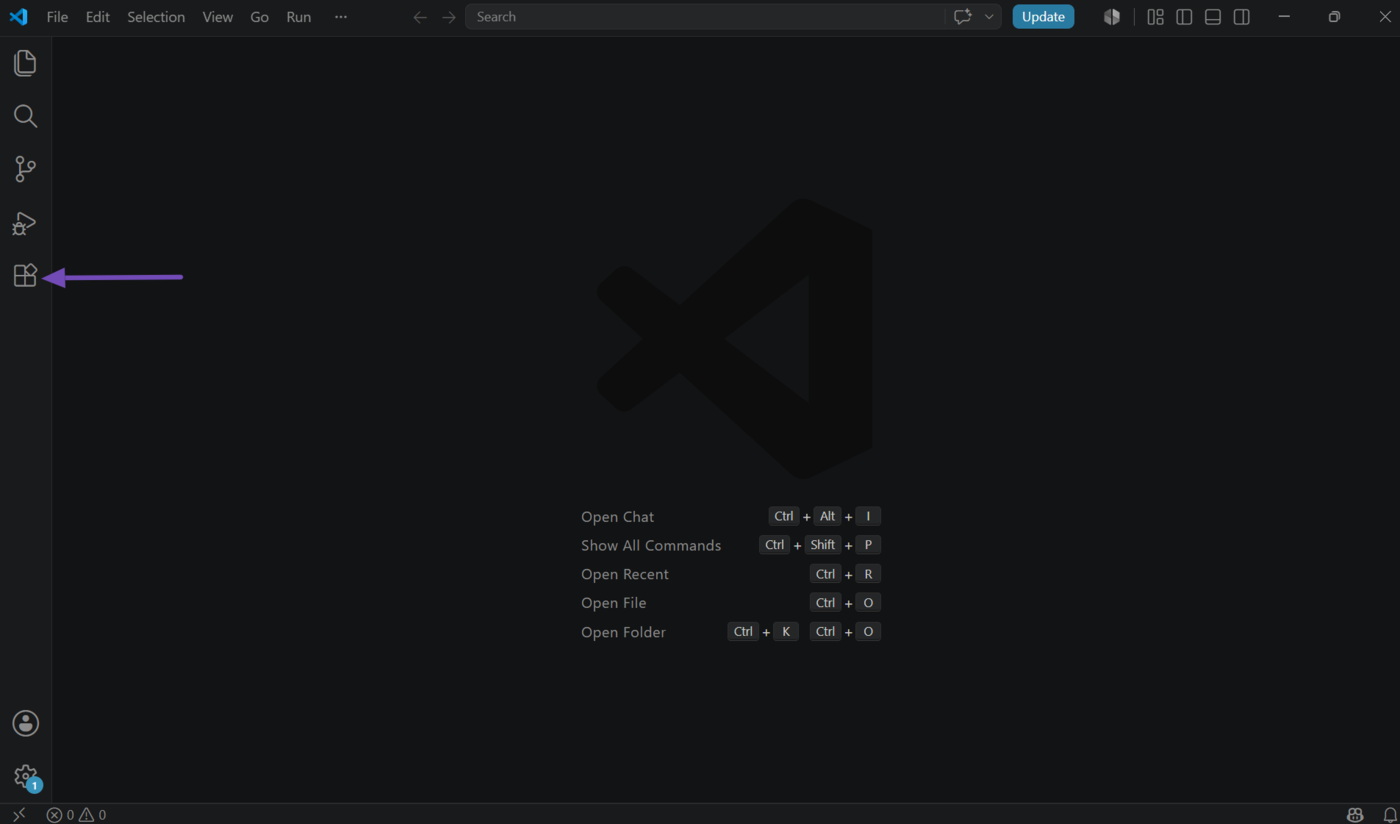The image size is (1400, 824).
Task: Customize Layout icon in title bar
Action: click(x=1155, y=17)
